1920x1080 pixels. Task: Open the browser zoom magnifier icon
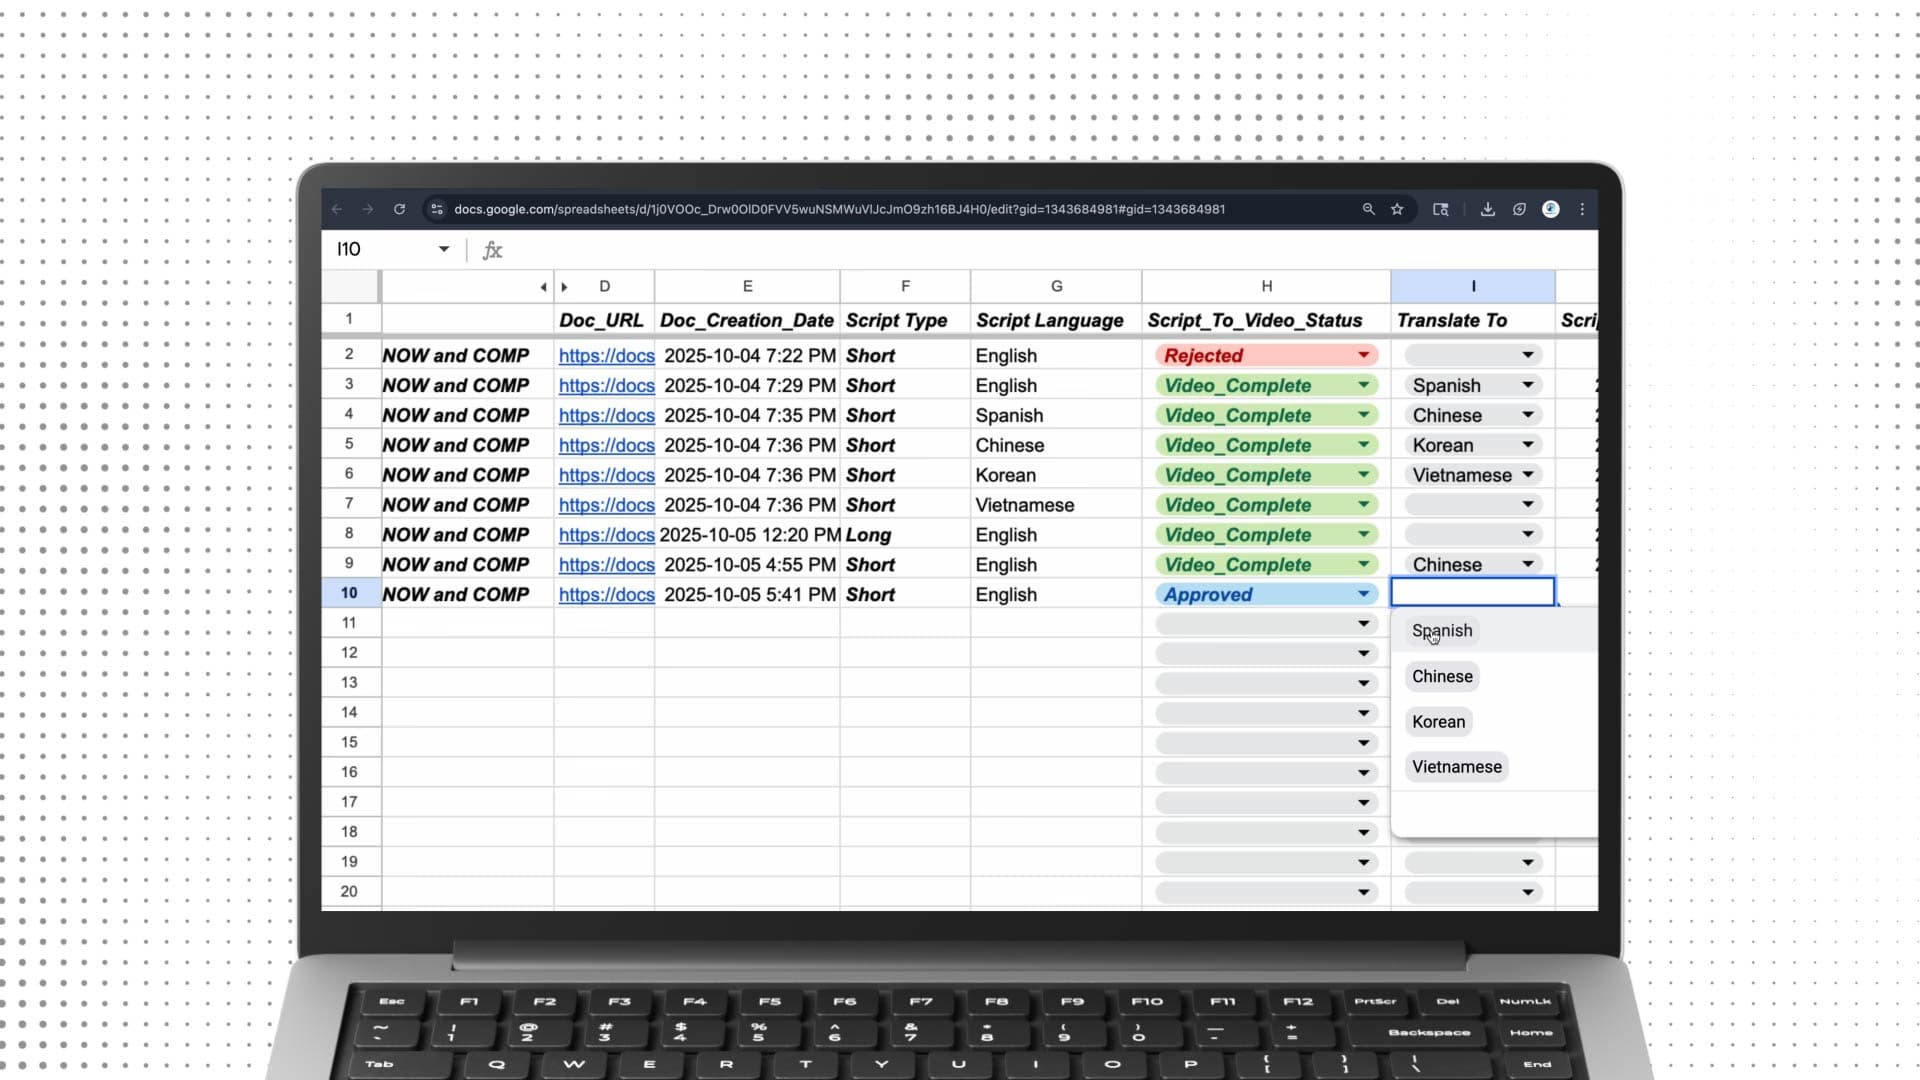point(1368,209)
